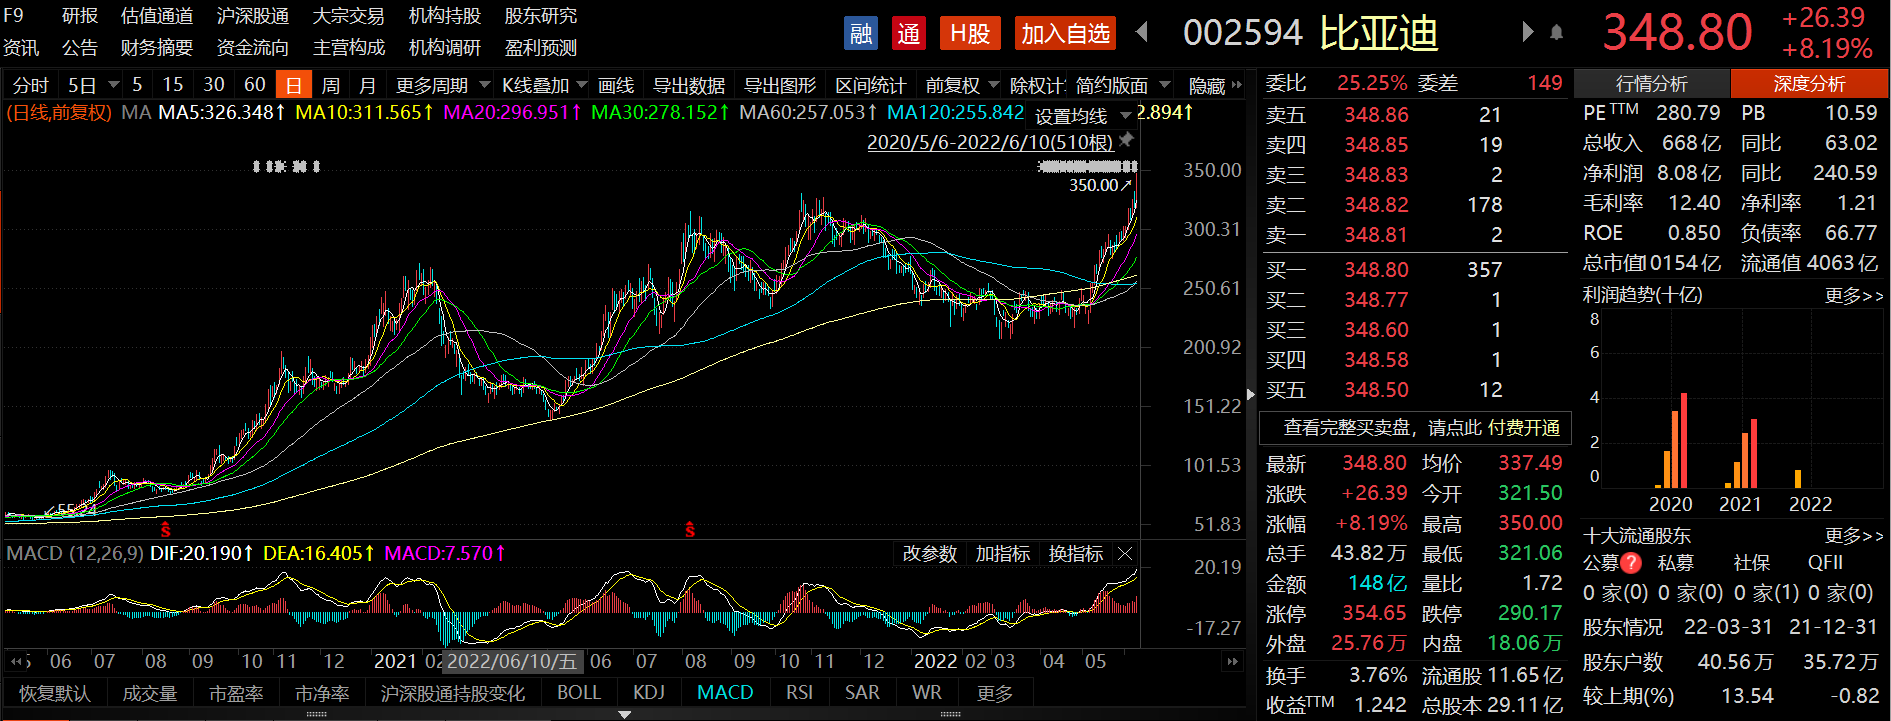Screen dimensions: 1891x721
Task: Open the 财务摘要 financial summary menu
Action: tap(157, 47)
